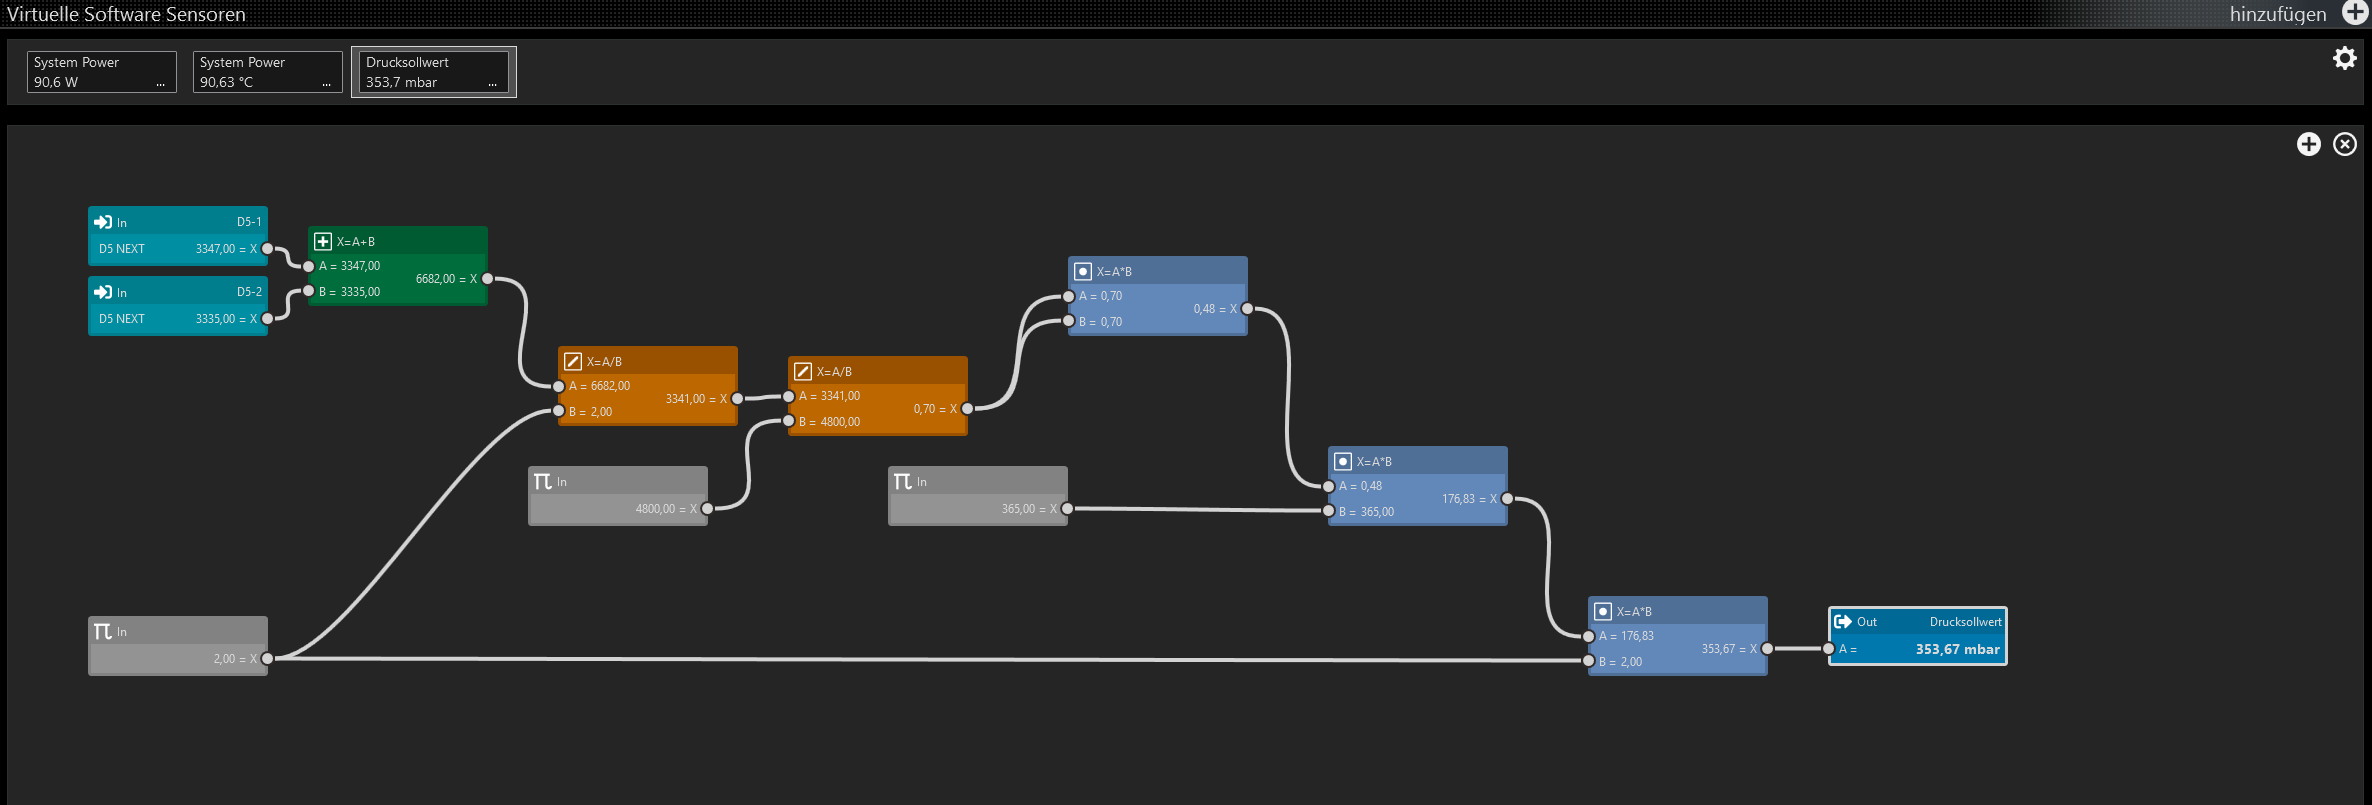Close the node editor with the X icon
The width and height of the screenshot is (2372, 805).
pyautogui.click(x=2344, y=144)
